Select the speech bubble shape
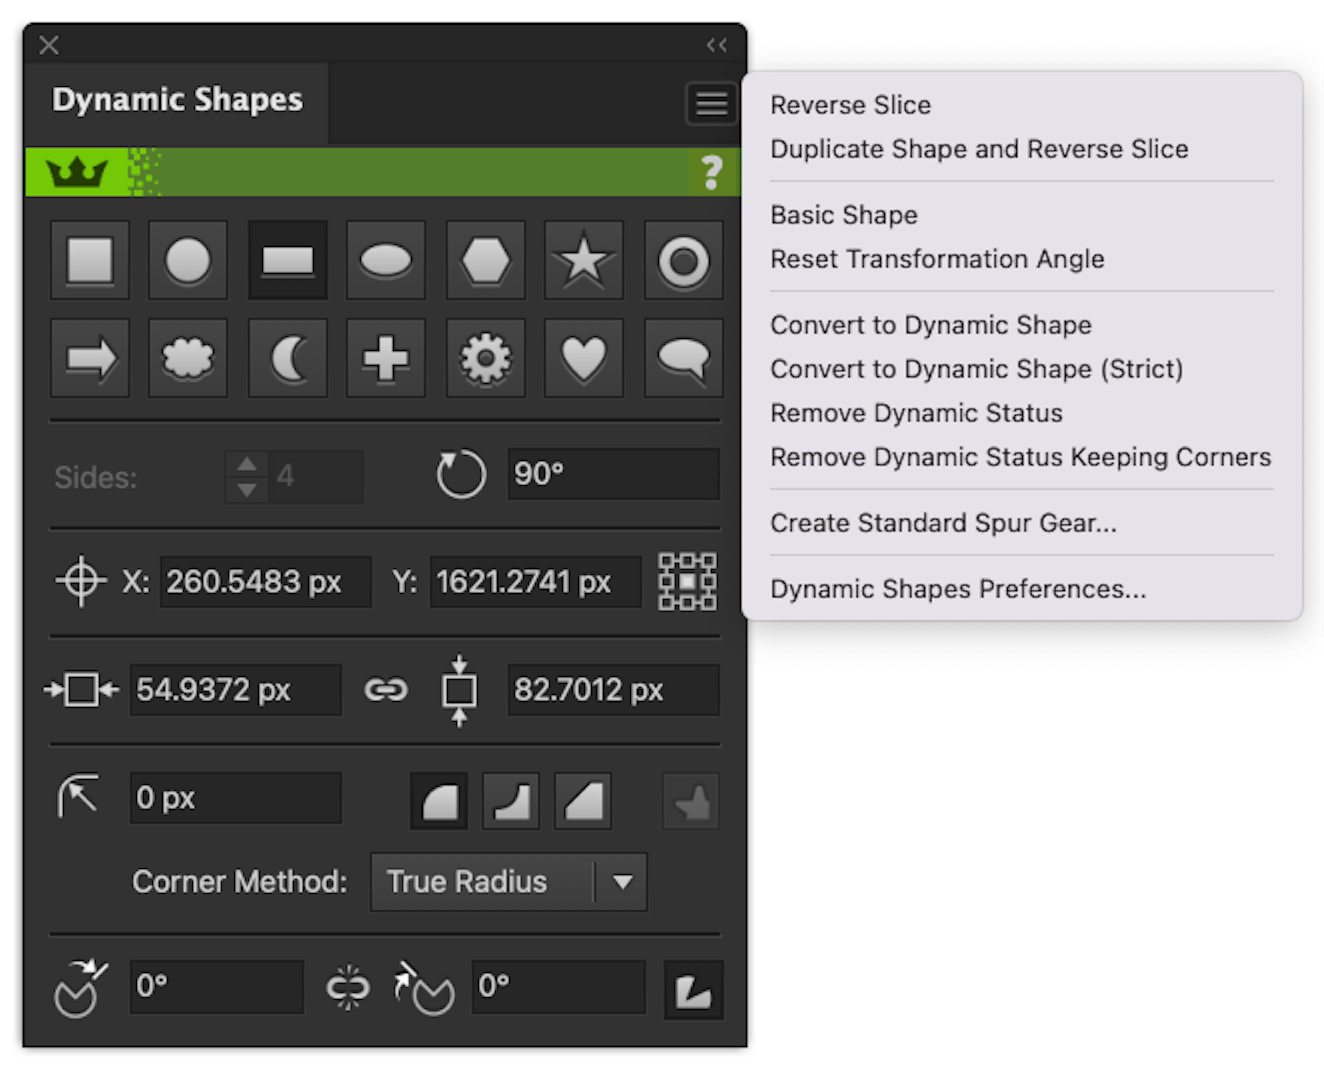1324x1072 pixels. (683, 358)
